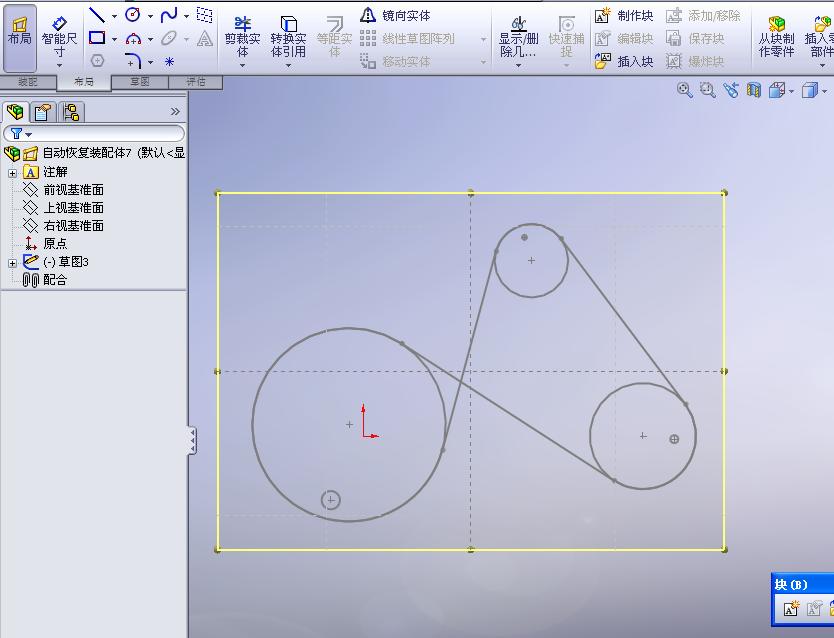
Task: Click the filter funnel icon in tree
Action: tap(16, 133)
